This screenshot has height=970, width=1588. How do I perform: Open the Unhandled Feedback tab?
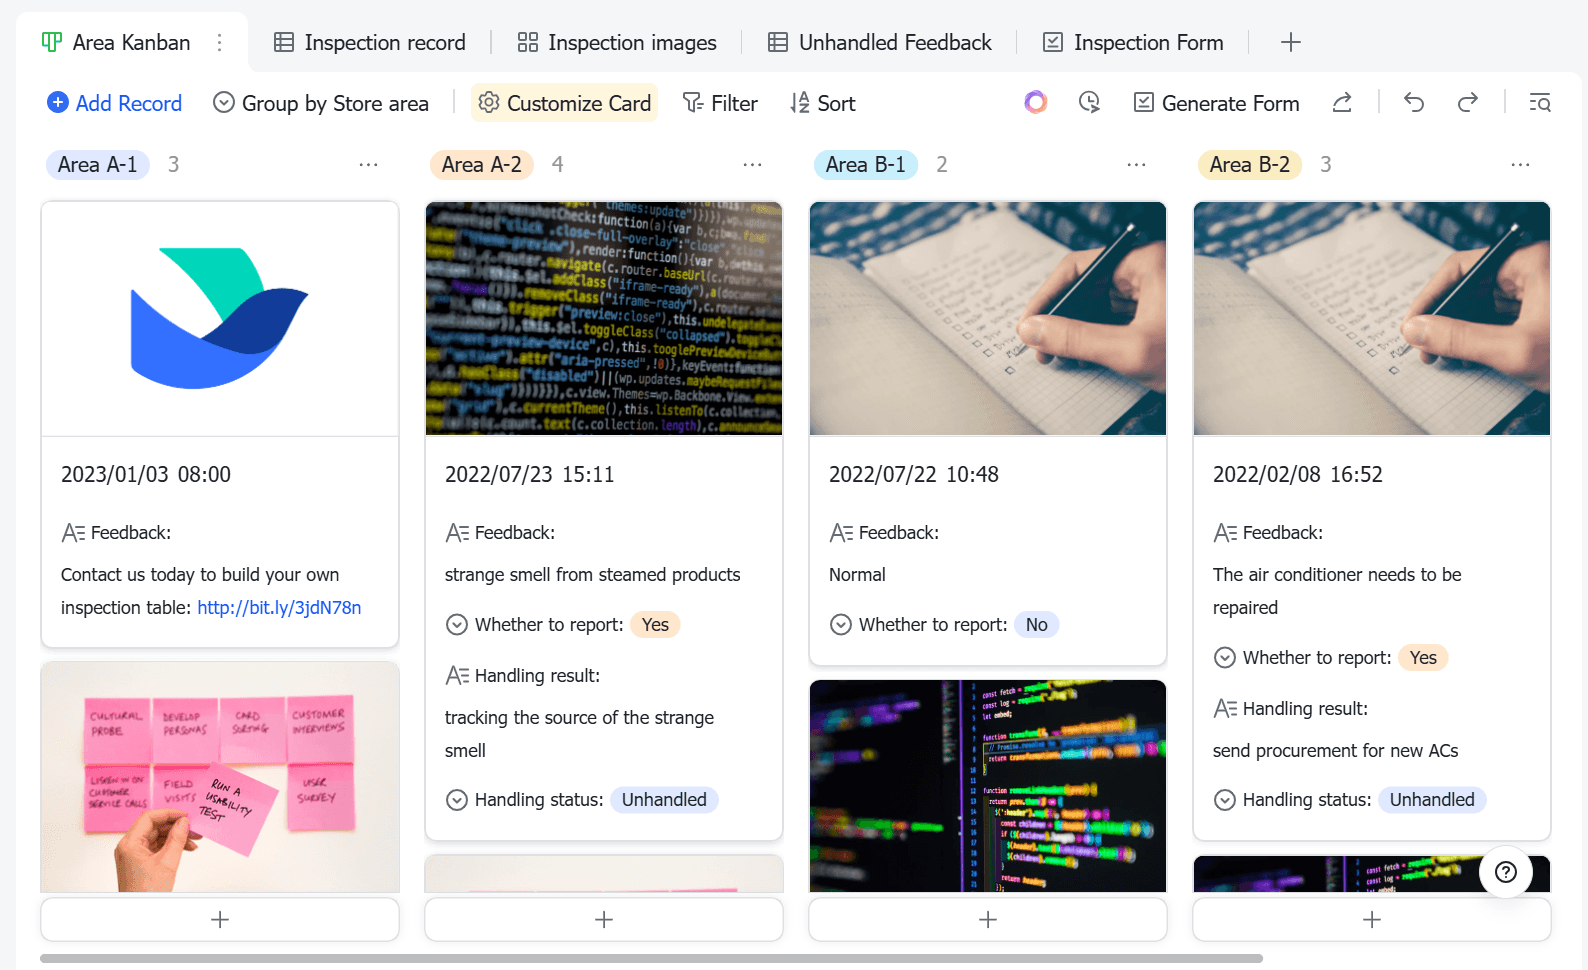click(879, 42)
